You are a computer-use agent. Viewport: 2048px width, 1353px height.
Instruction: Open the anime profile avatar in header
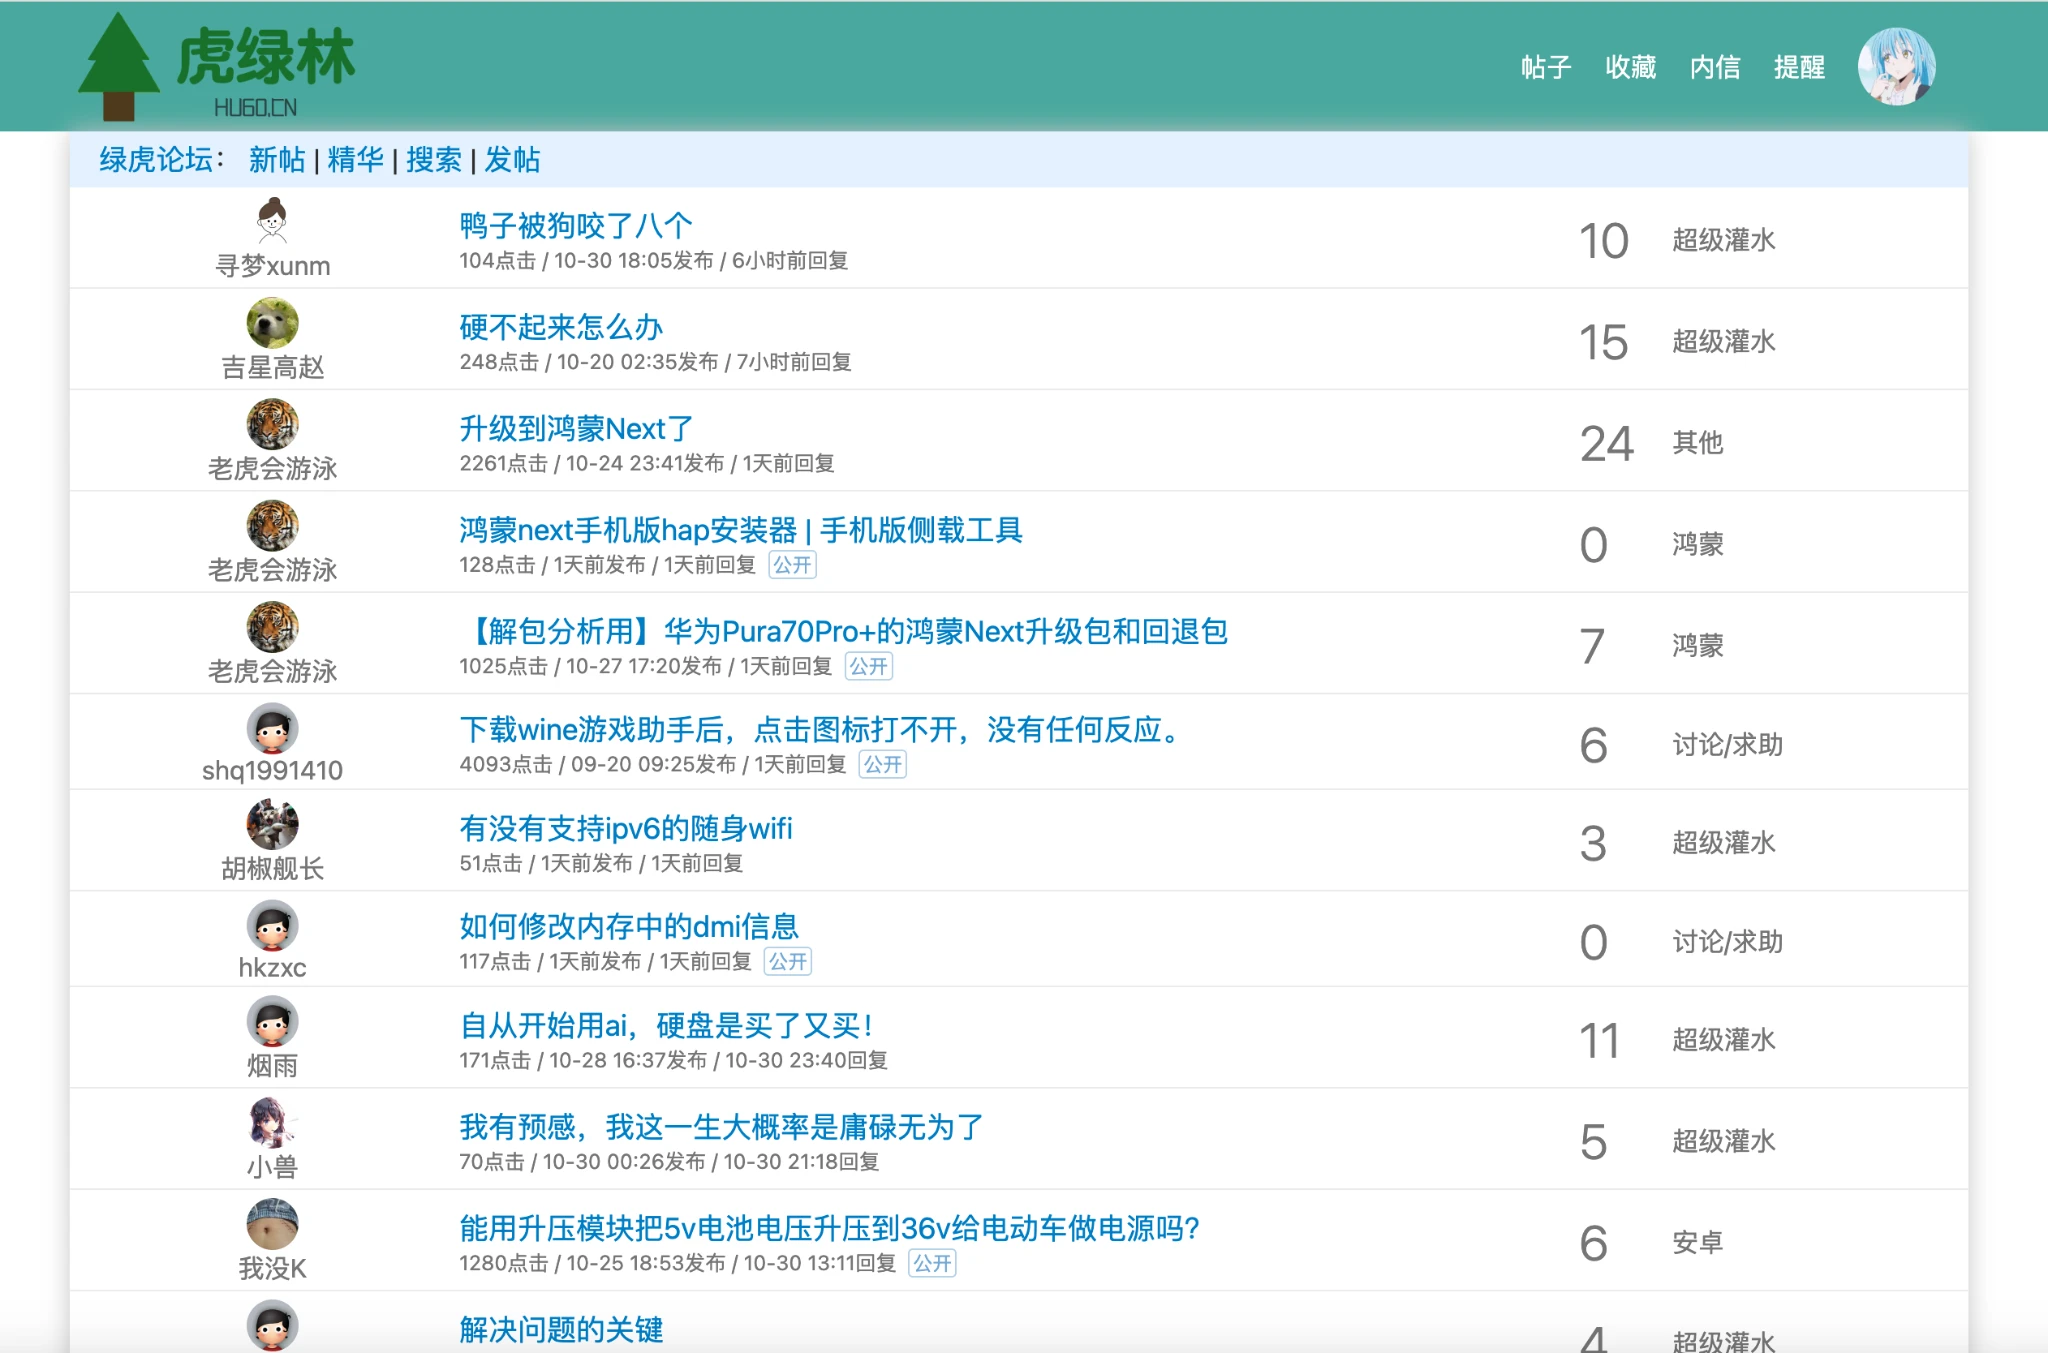1895,67
